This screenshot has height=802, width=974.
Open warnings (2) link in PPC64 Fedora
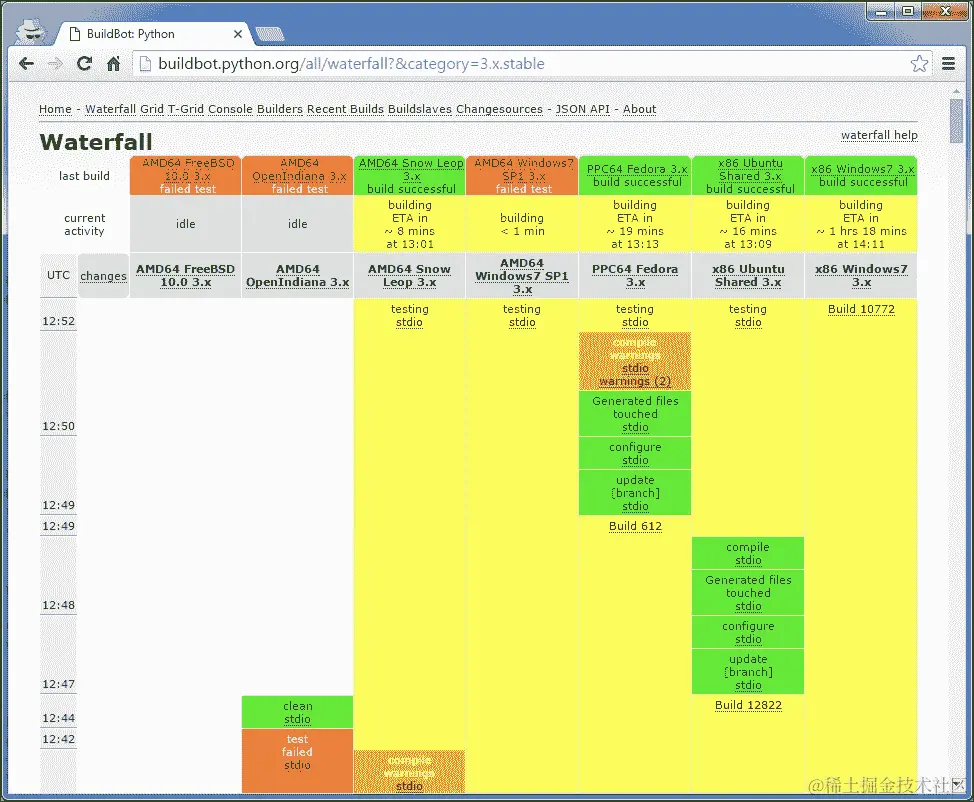click(x=635, y=381)
